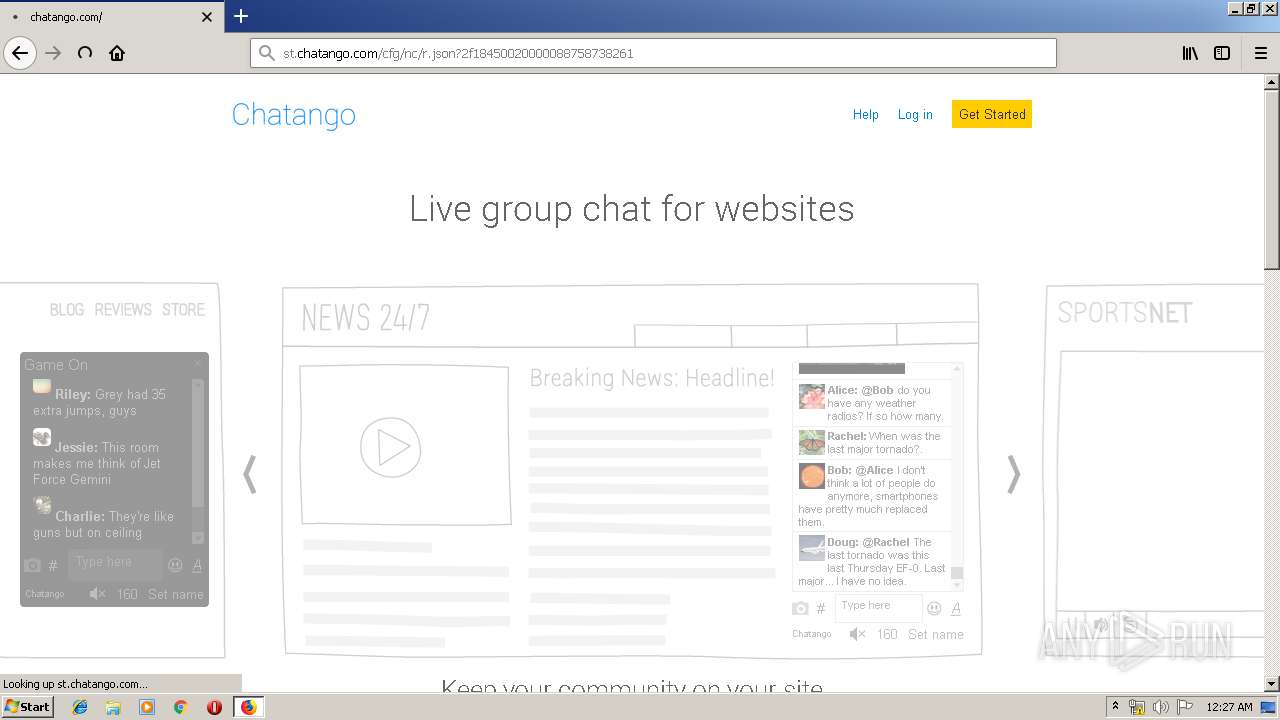
Task: Click the News chat box scrollbar
Action: pos(957,476)
